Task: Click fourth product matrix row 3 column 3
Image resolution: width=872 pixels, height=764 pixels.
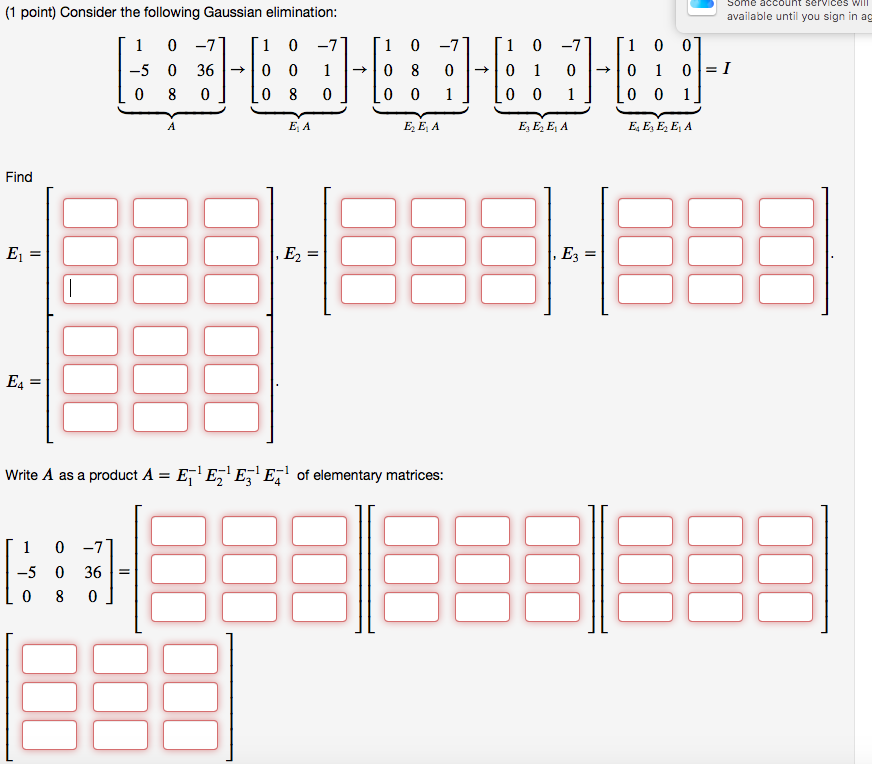Action: click(190, 735)
